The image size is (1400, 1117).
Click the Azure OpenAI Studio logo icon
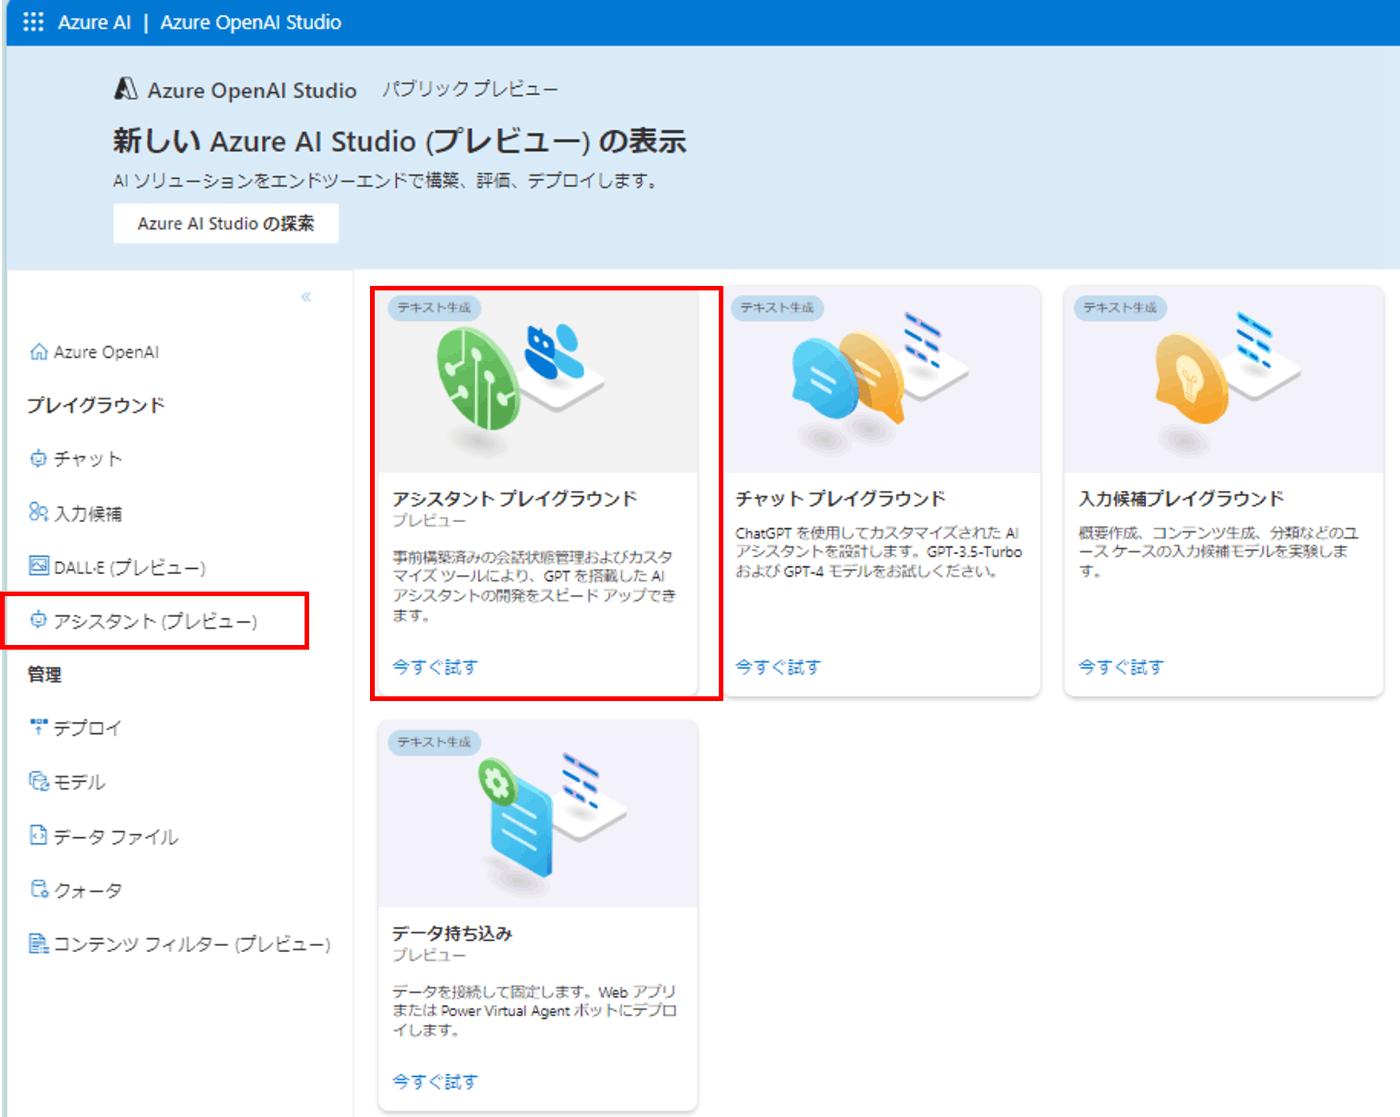coord(126,89)
